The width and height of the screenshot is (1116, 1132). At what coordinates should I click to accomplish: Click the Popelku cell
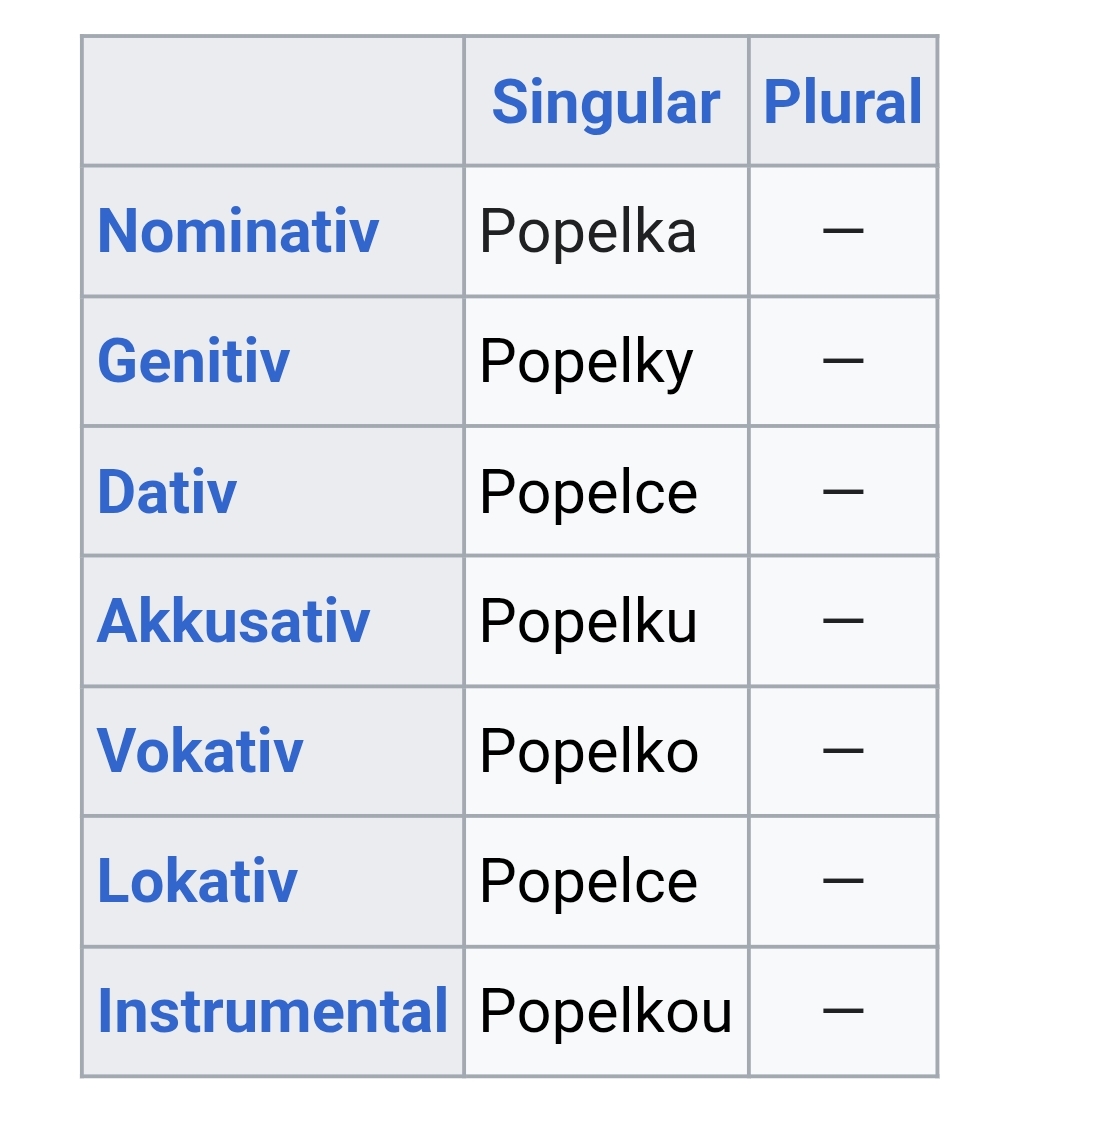[x=588, y=622]
